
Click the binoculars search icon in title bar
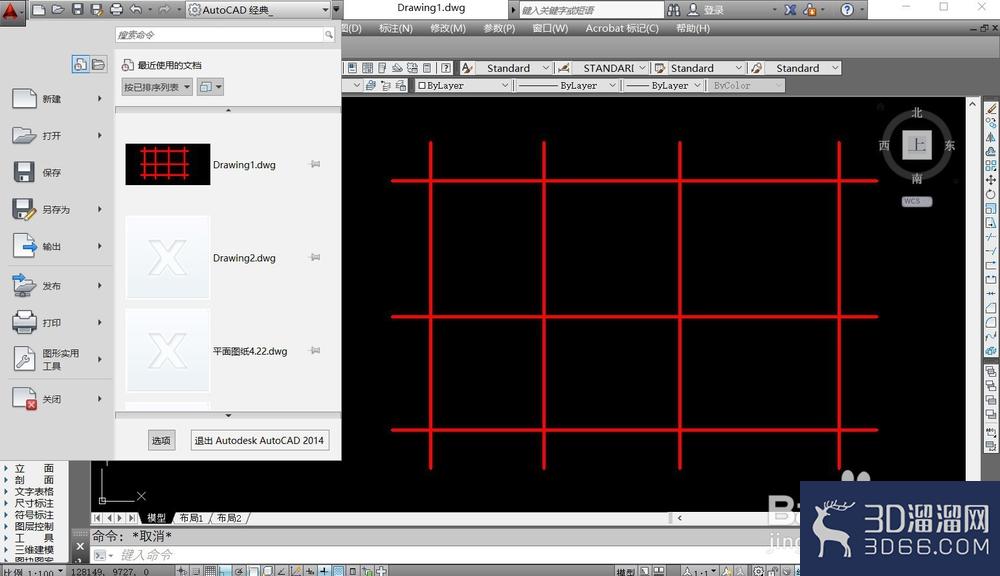[x=673, y=10]
